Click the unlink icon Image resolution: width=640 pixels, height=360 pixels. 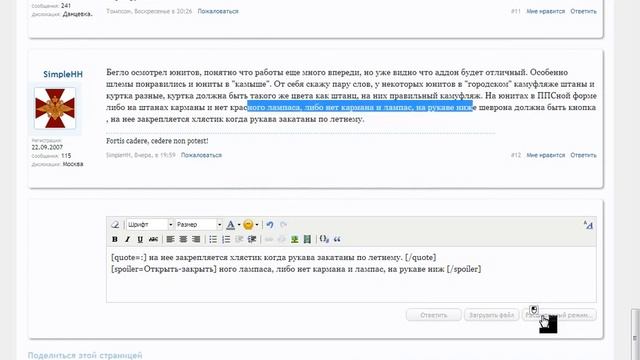pos(281,239)
